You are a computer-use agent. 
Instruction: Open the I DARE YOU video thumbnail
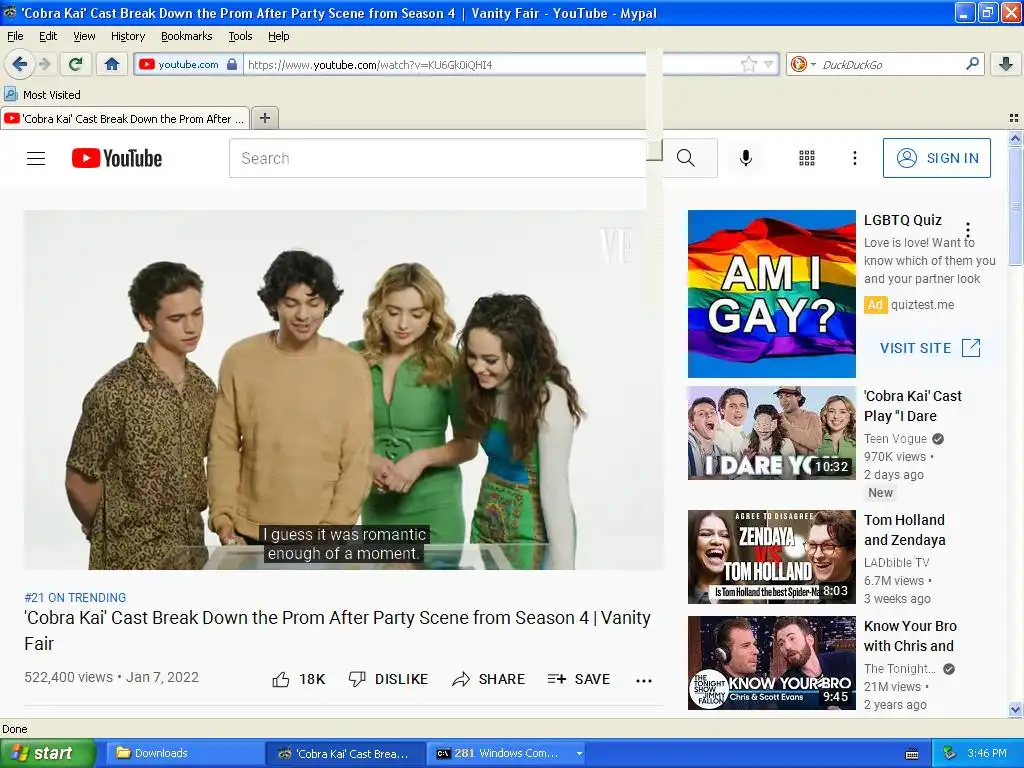click(x=771, y=433)
